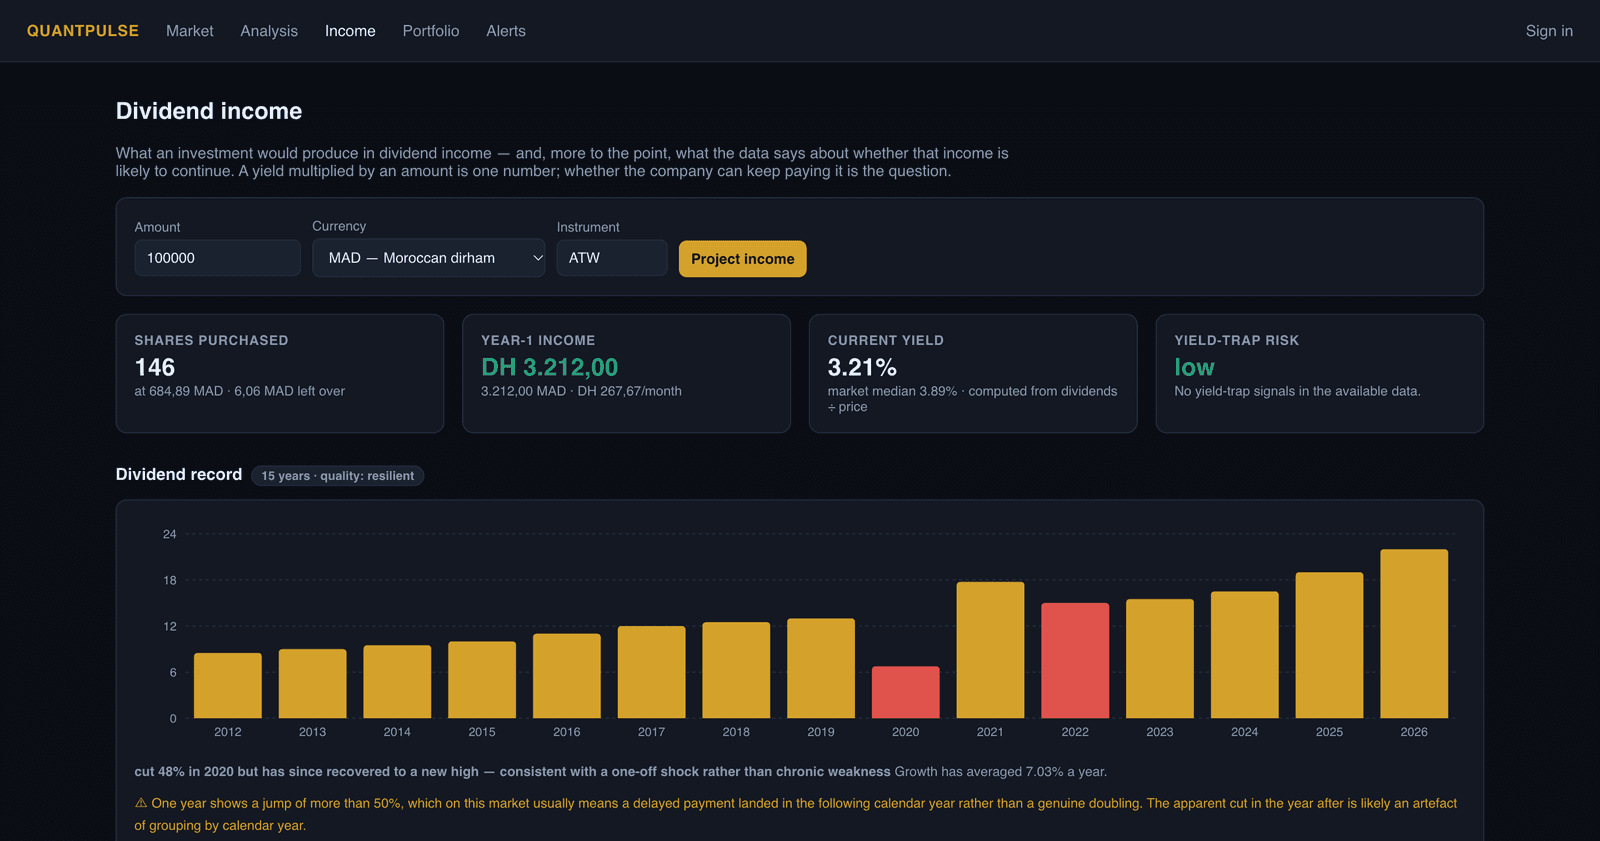Focus the Amount input field

click(x=218, y=258)
